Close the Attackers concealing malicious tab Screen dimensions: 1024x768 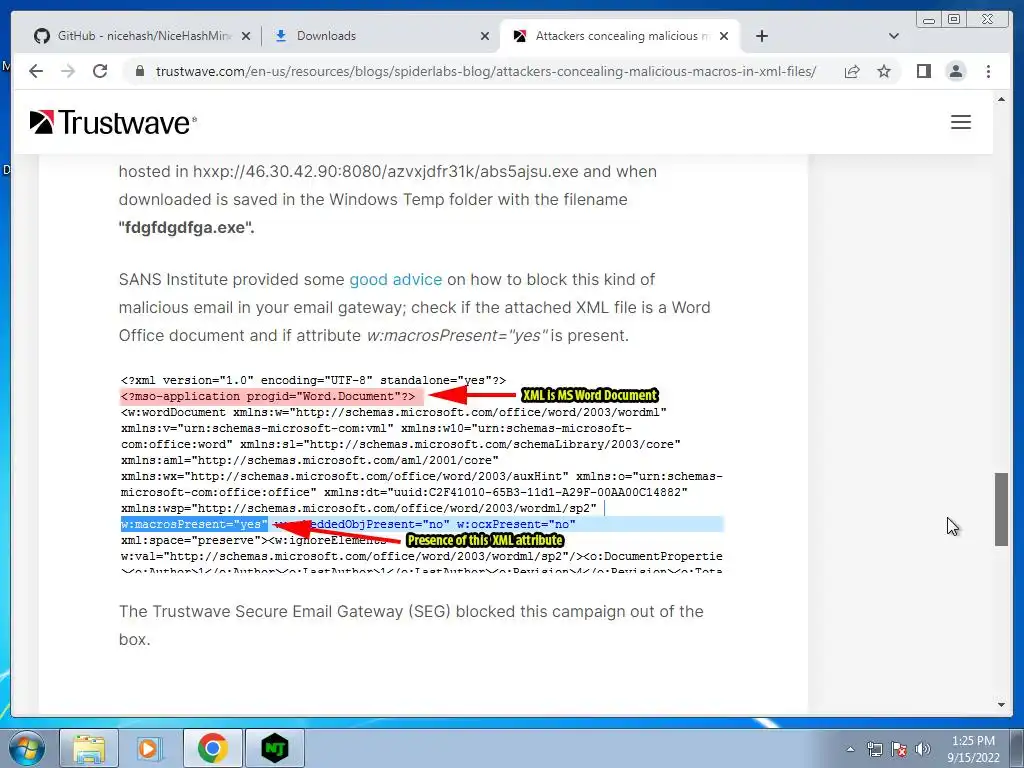[x=724, y=36]
